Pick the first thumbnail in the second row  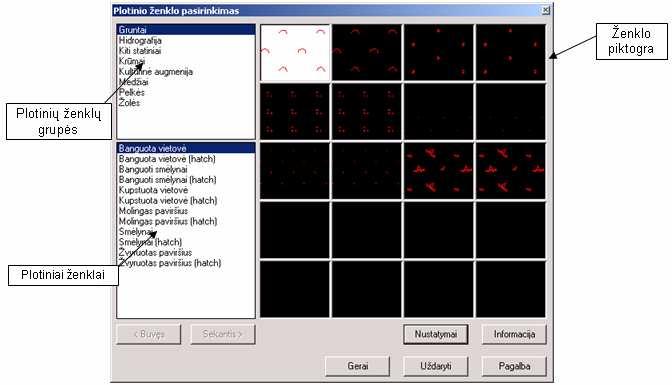click(295, 111)
